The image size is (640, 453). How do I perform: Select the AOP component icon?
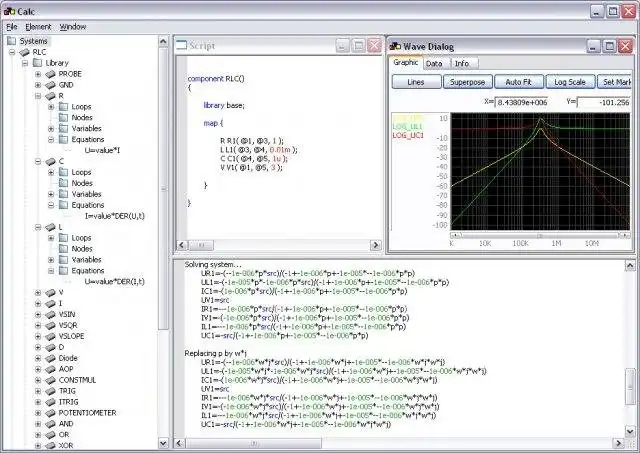coord(49,368)
